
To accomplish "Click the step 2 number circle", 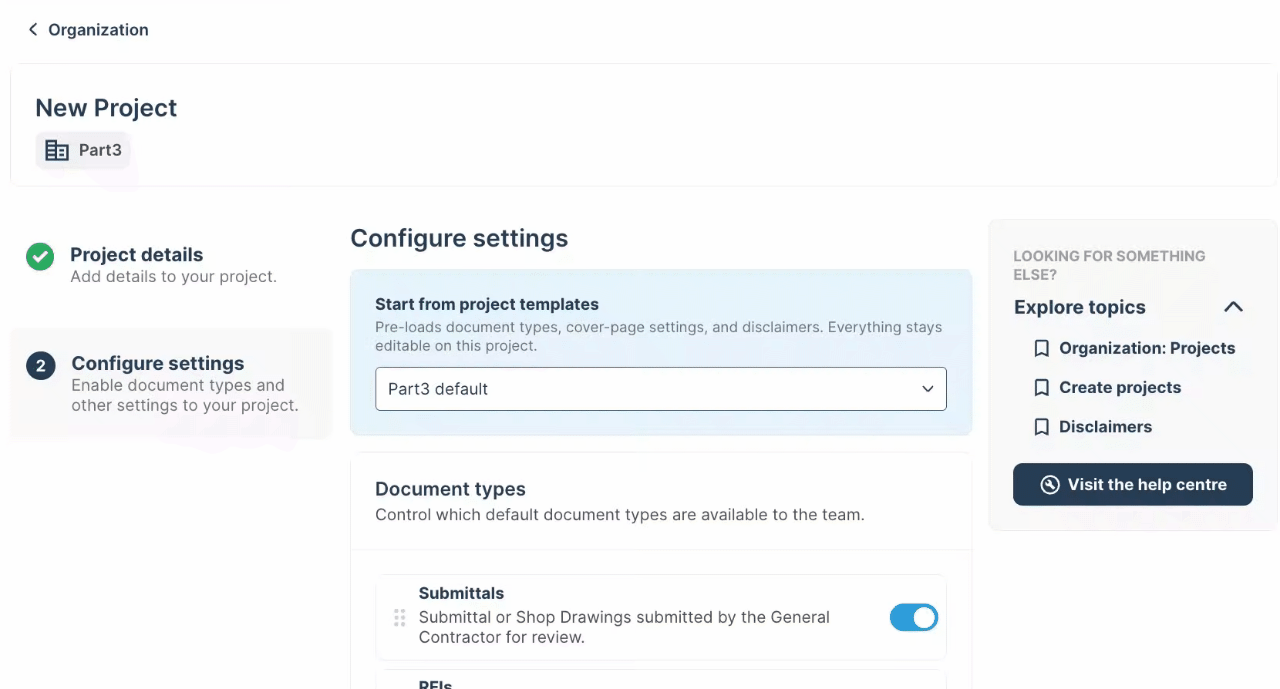I will (x=40, y=366).
